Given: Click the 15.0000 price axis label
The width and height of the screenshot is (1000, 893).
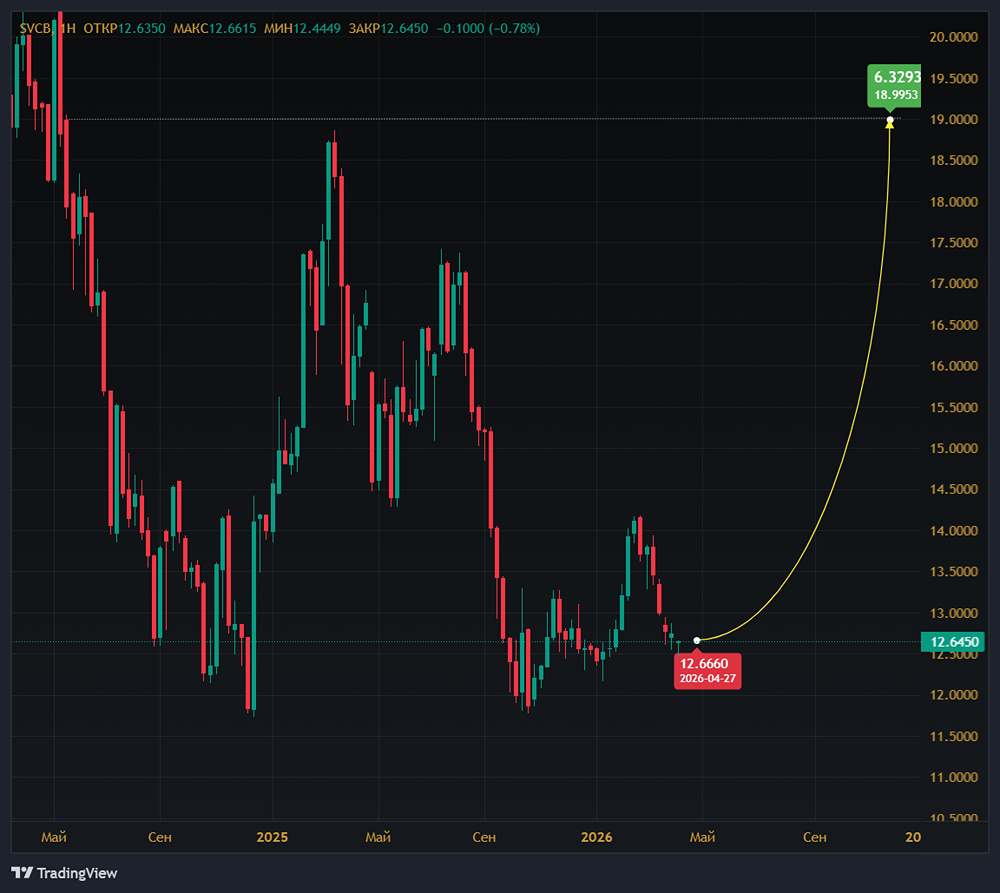Looking at the screenshot, I should click(953, 448).
